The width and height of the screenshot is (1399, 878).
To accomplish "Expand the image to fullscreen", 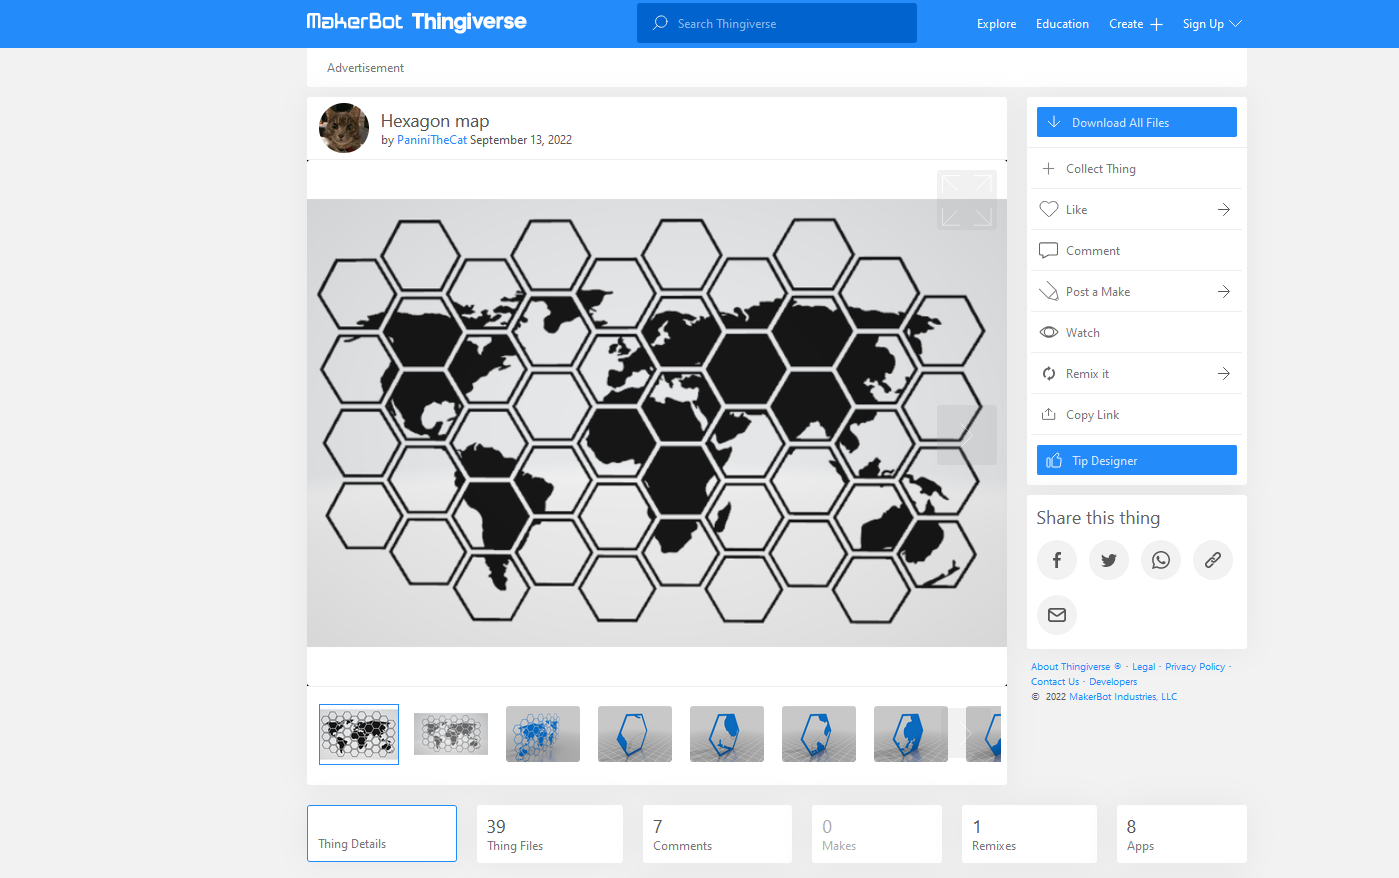I will (x=967, y=200).
